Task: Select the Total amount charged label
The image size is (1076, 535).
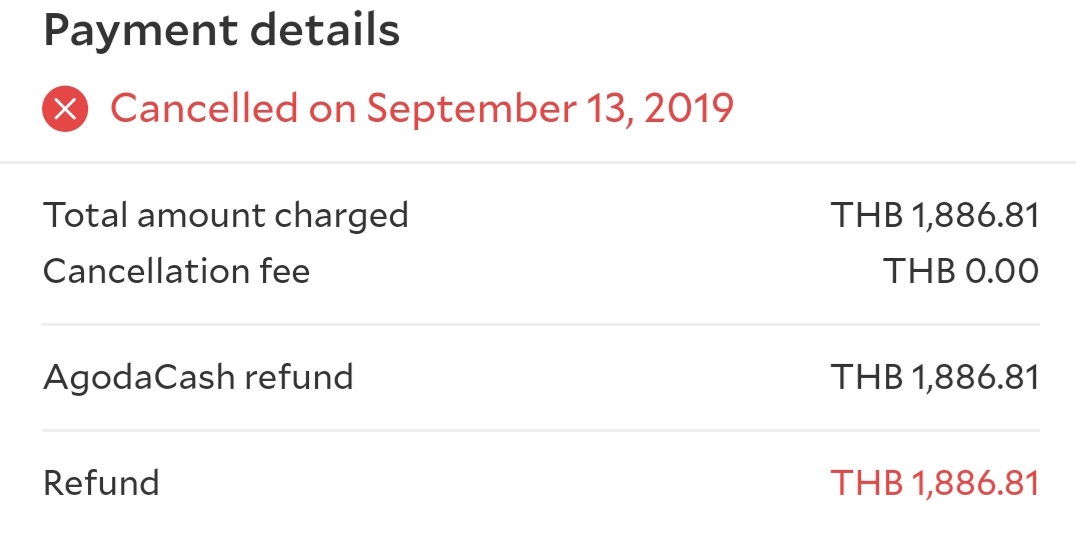Action: [226, 216]
